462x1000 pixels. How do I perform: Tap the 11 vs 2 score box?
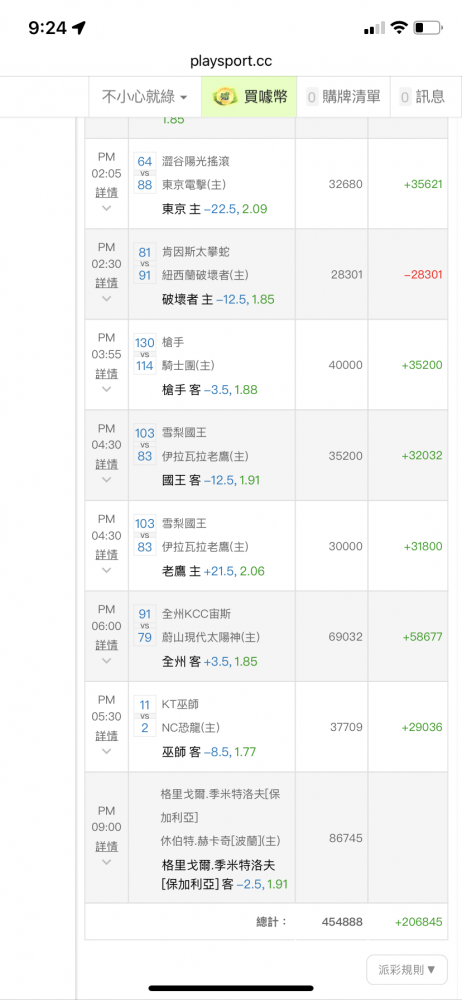click(x=145, y=716)
